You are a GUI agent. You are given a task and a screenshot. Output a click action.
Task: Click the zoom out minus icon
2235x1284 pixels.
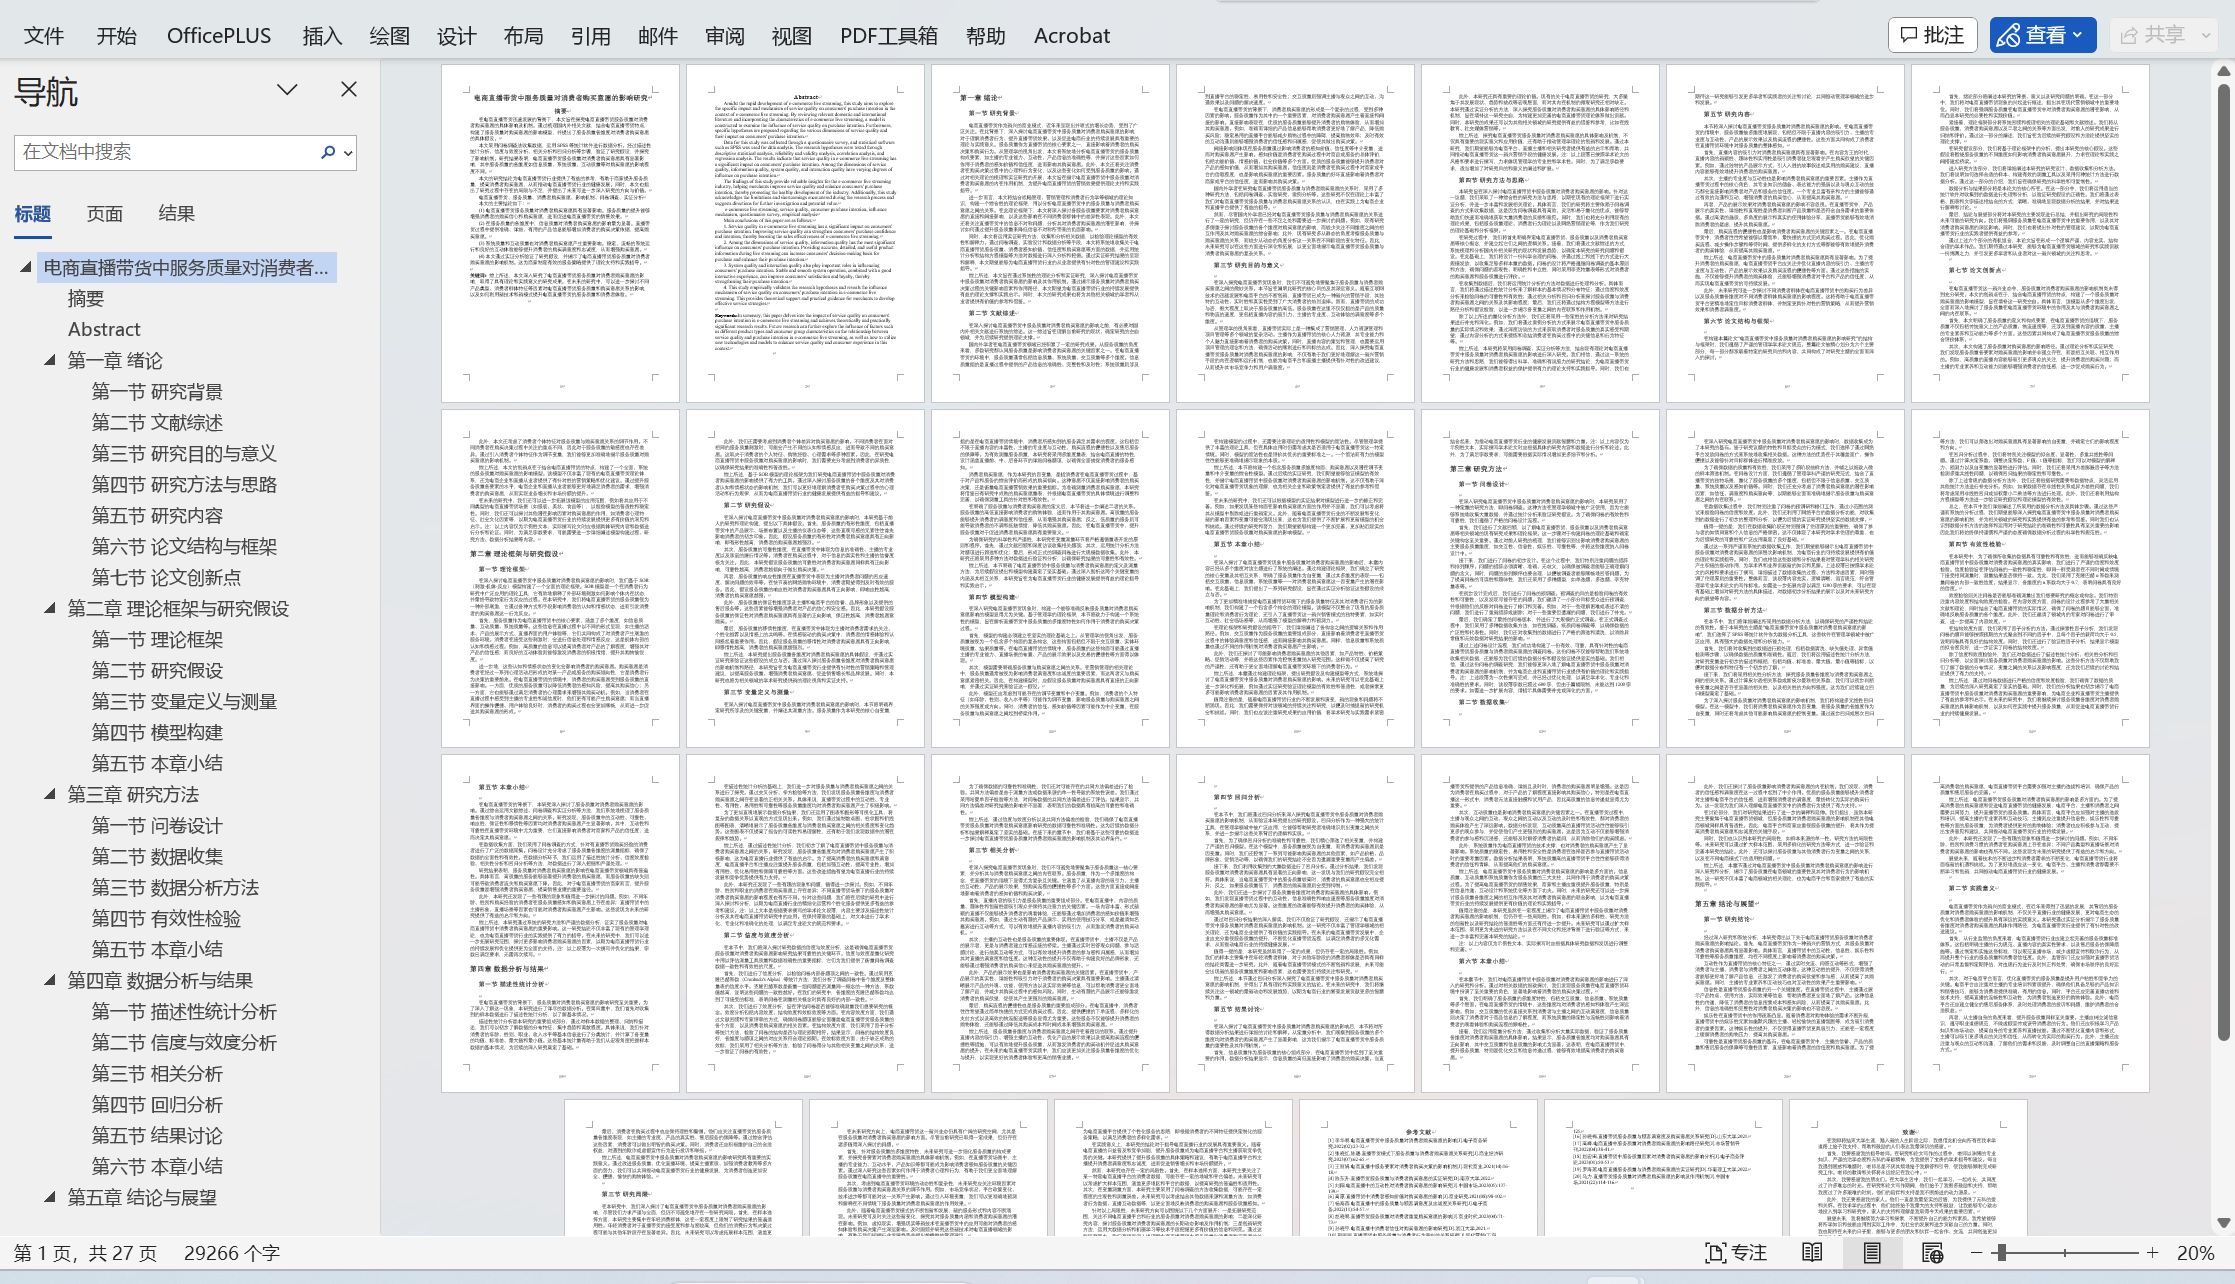click(x=1976, y=1253)
